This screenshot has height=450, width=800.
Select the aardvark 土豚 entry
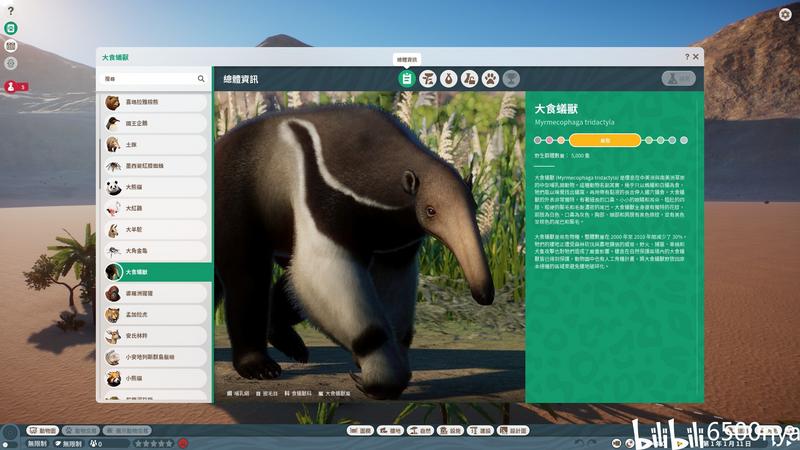point(156,144)
